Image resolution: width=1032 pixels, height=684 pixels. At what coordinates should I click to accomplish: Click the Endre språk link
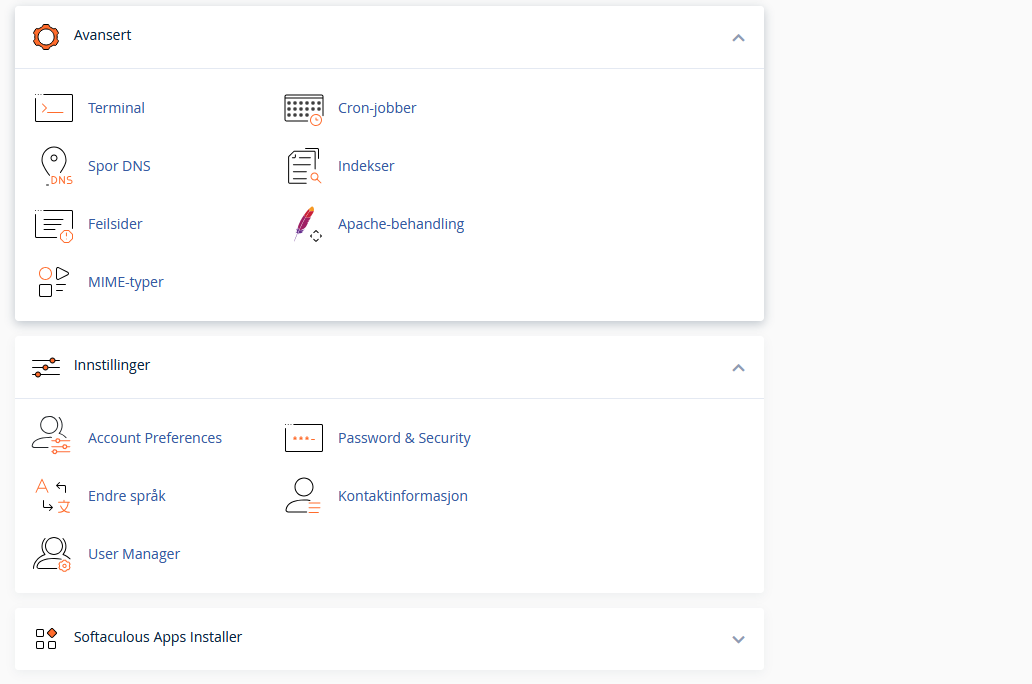pyautogui.click(x=127, y=496)
